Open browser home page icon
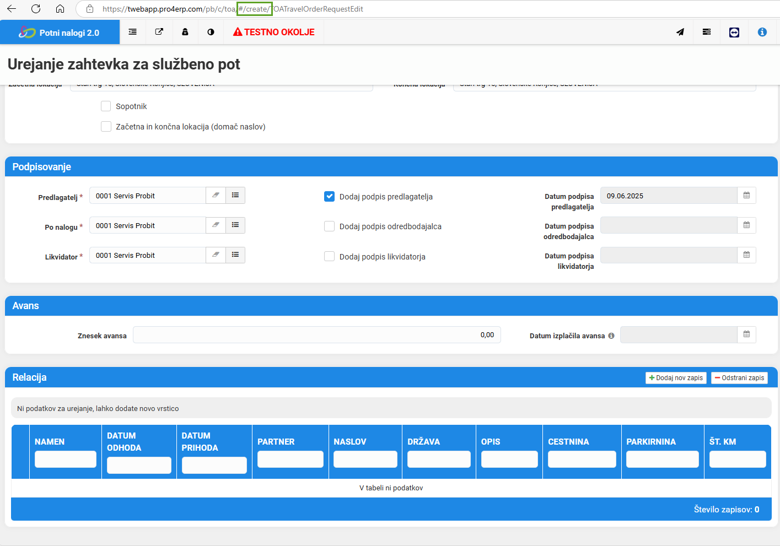This screenshot has width=780, height=546. point(60,8)
